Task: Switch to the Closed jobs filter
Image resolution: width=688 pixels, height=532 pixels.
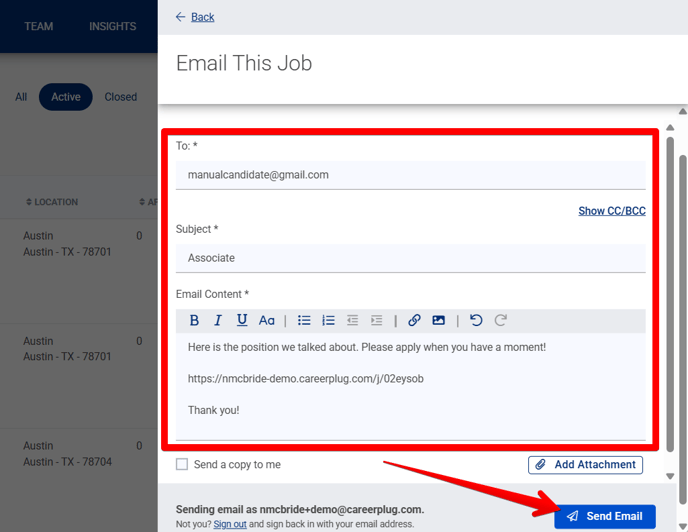Action: [x=121, y=97]
